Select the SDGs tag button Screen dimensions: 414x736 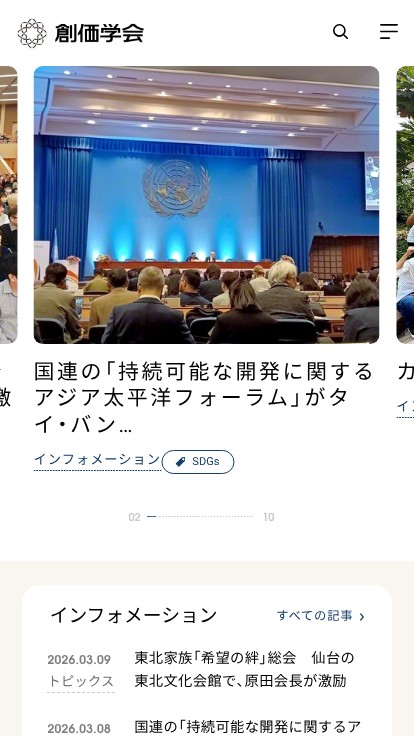[198, 462]
